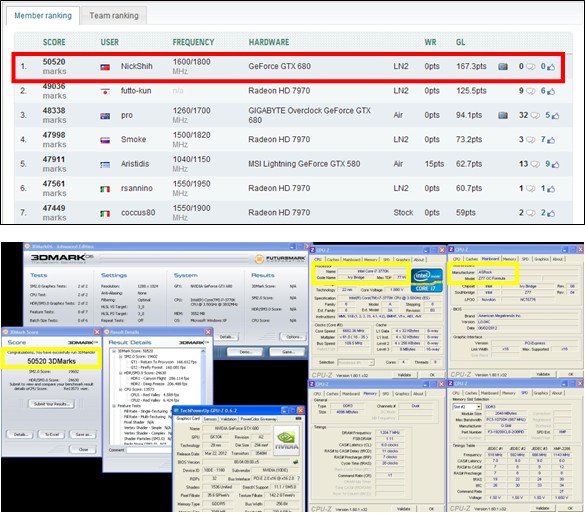
Task: Click the MSI Lightning GeForce GTX 580 entry
Action: click(304, 164)
